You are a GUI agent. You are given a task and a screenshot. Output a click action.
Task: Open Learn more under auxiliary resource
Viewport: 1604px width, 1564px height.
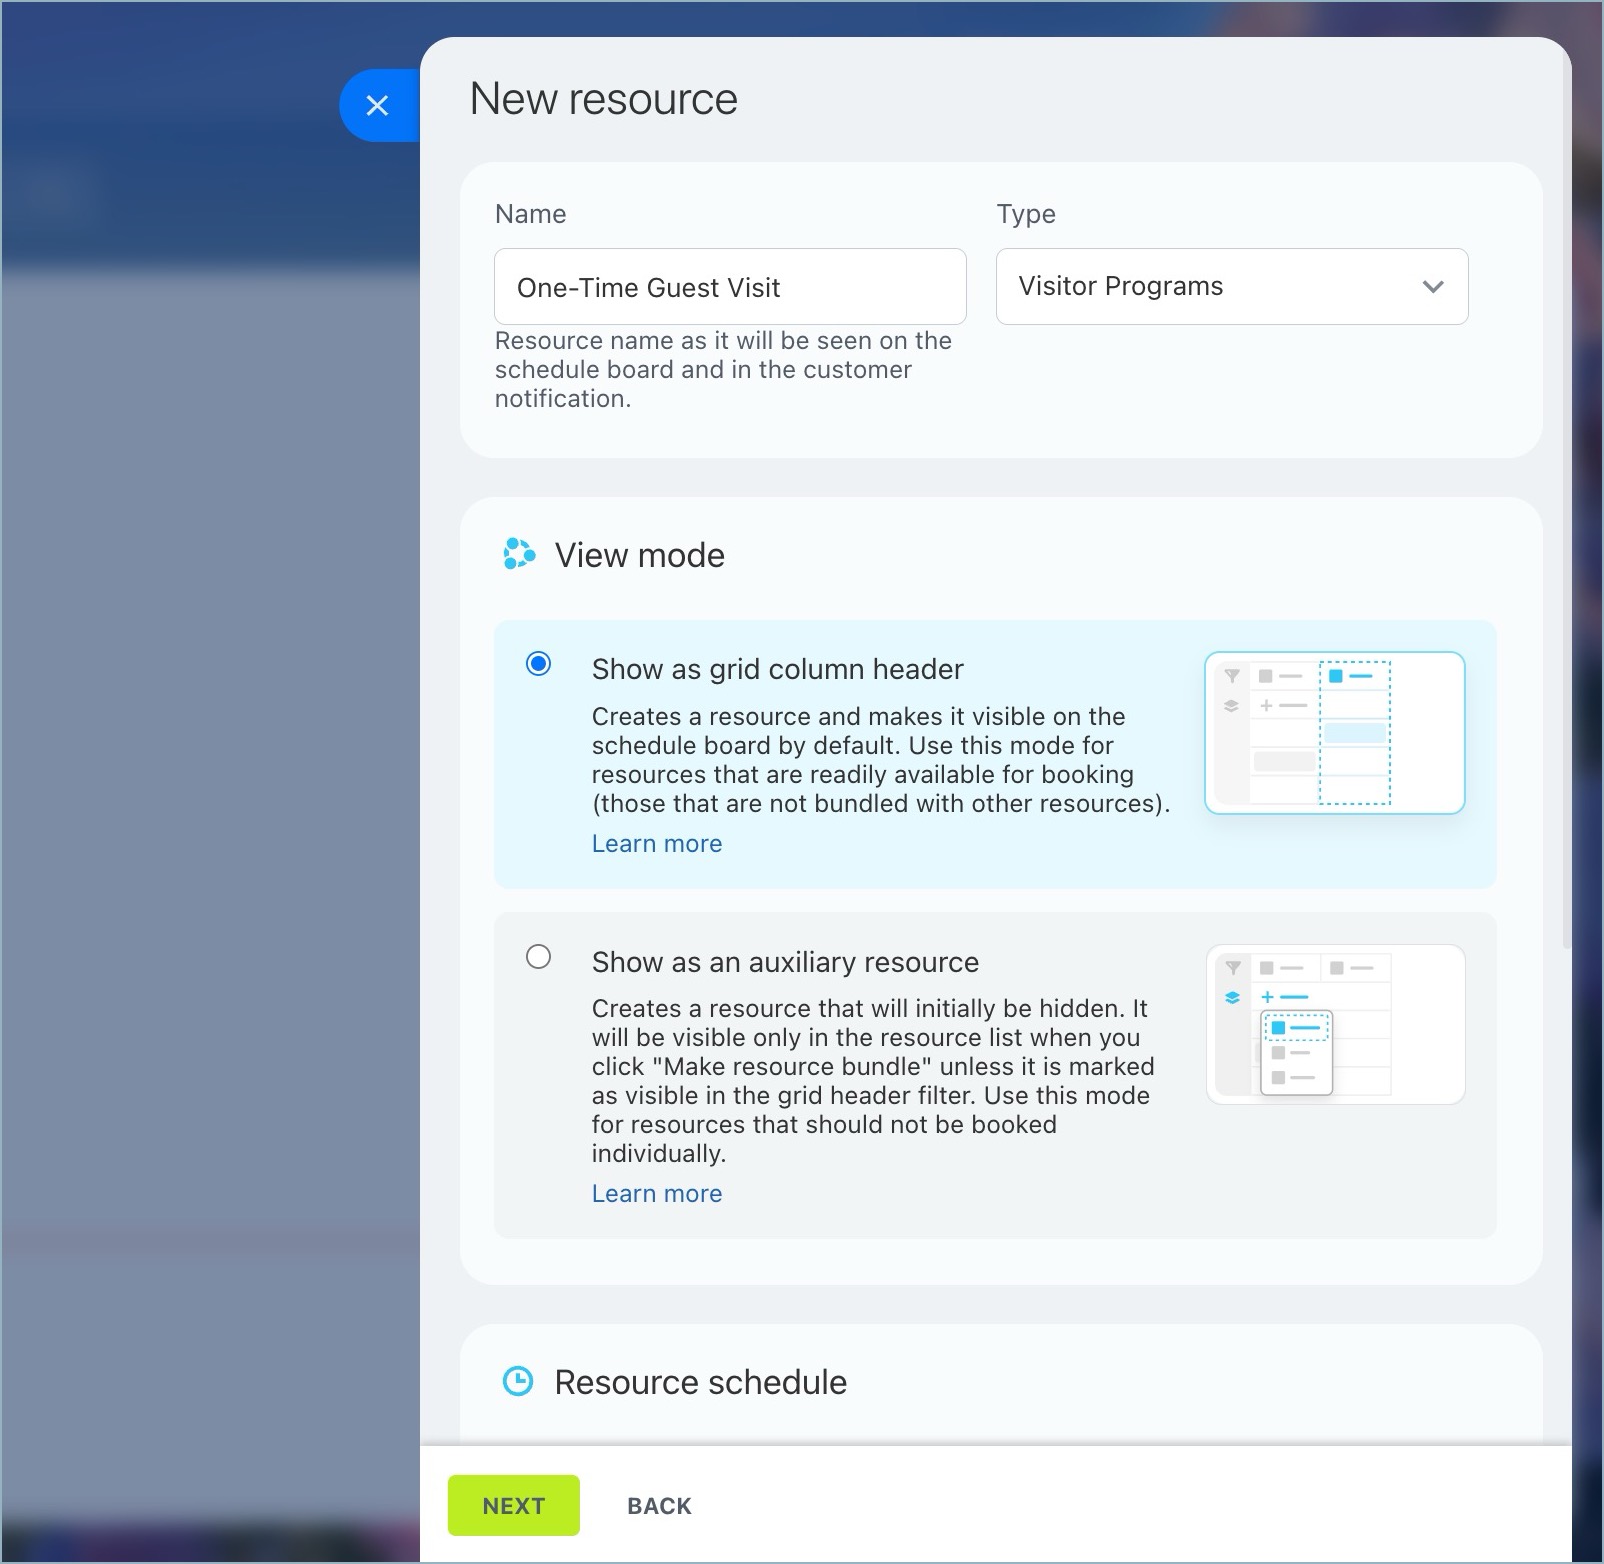[x=656, y=1193]
